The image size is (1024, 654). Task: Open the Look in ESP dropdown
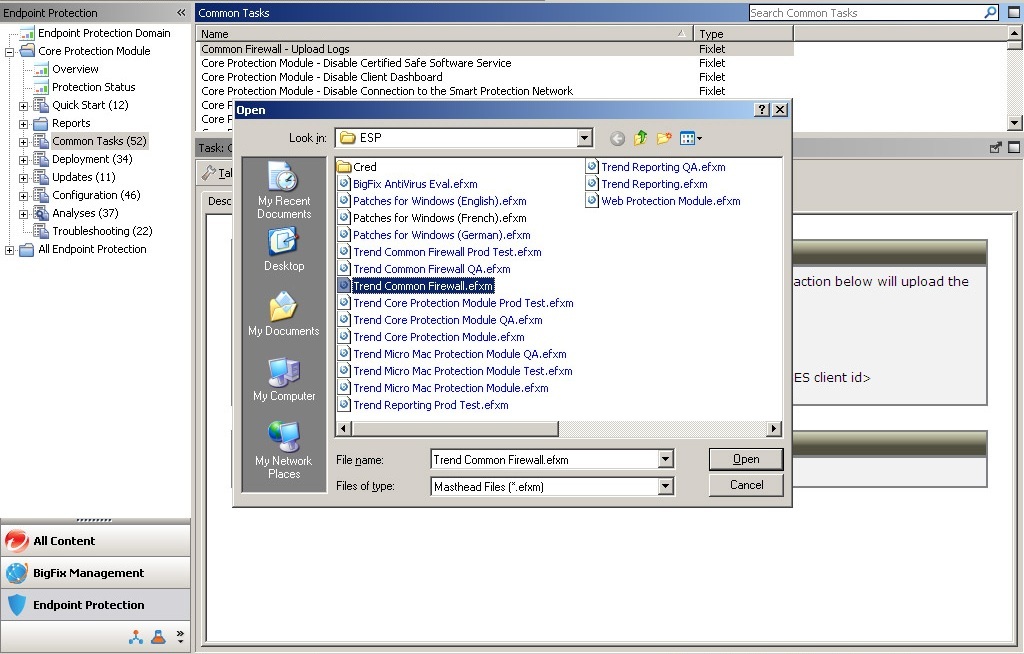point(584,138)
